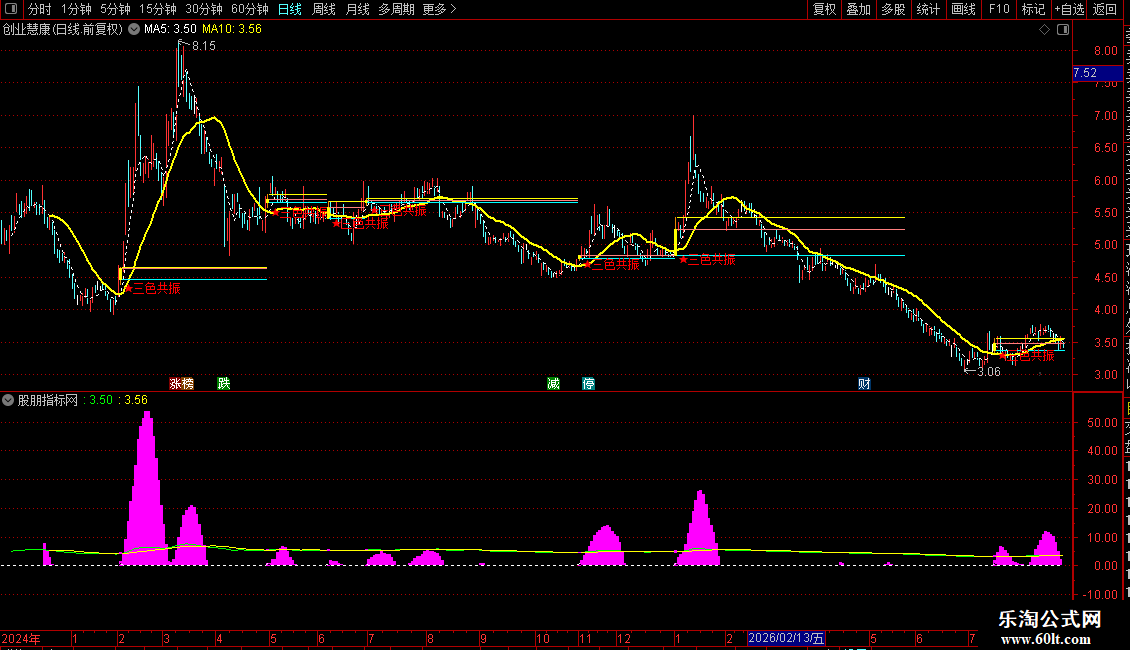Screen dimensions: 1130x650
Task: Click the -10.00 indicator axis value
Action: 1100,595
